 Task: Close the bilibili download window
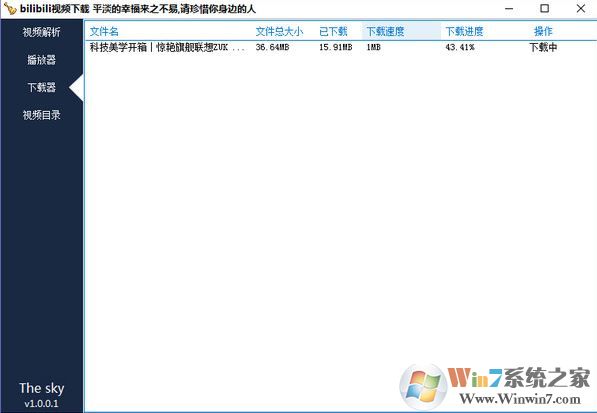pos(581,8)
